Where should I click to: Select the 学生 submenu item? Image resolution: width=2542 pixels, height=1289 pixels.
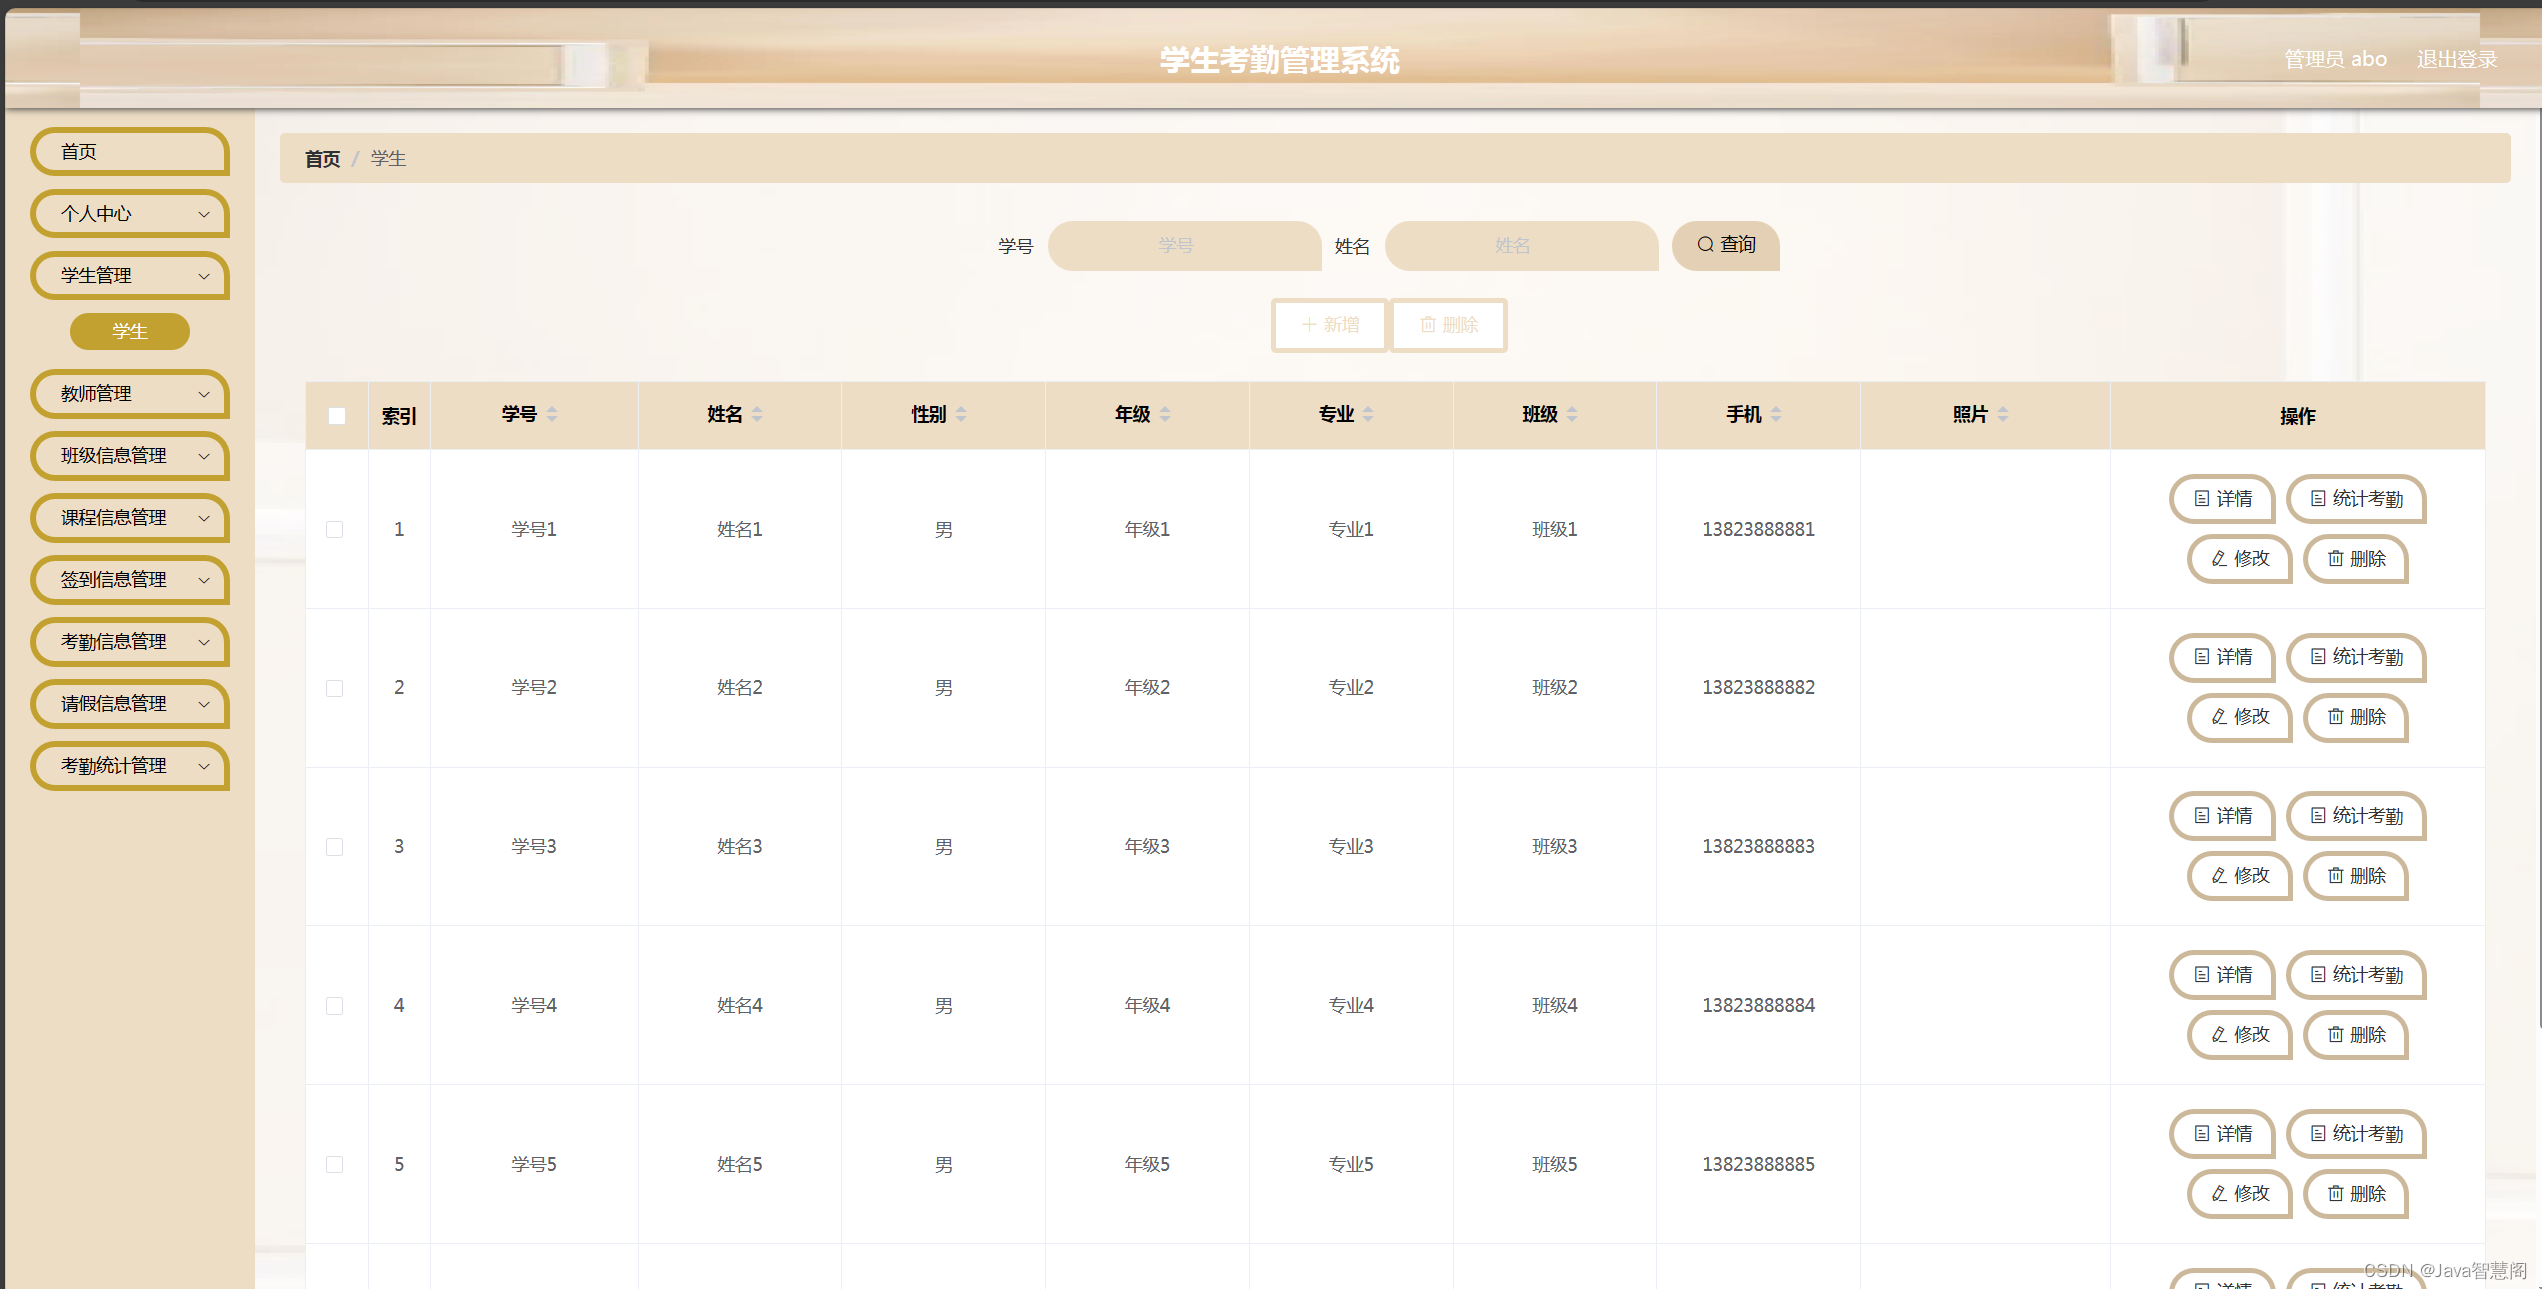coord(130,332)
